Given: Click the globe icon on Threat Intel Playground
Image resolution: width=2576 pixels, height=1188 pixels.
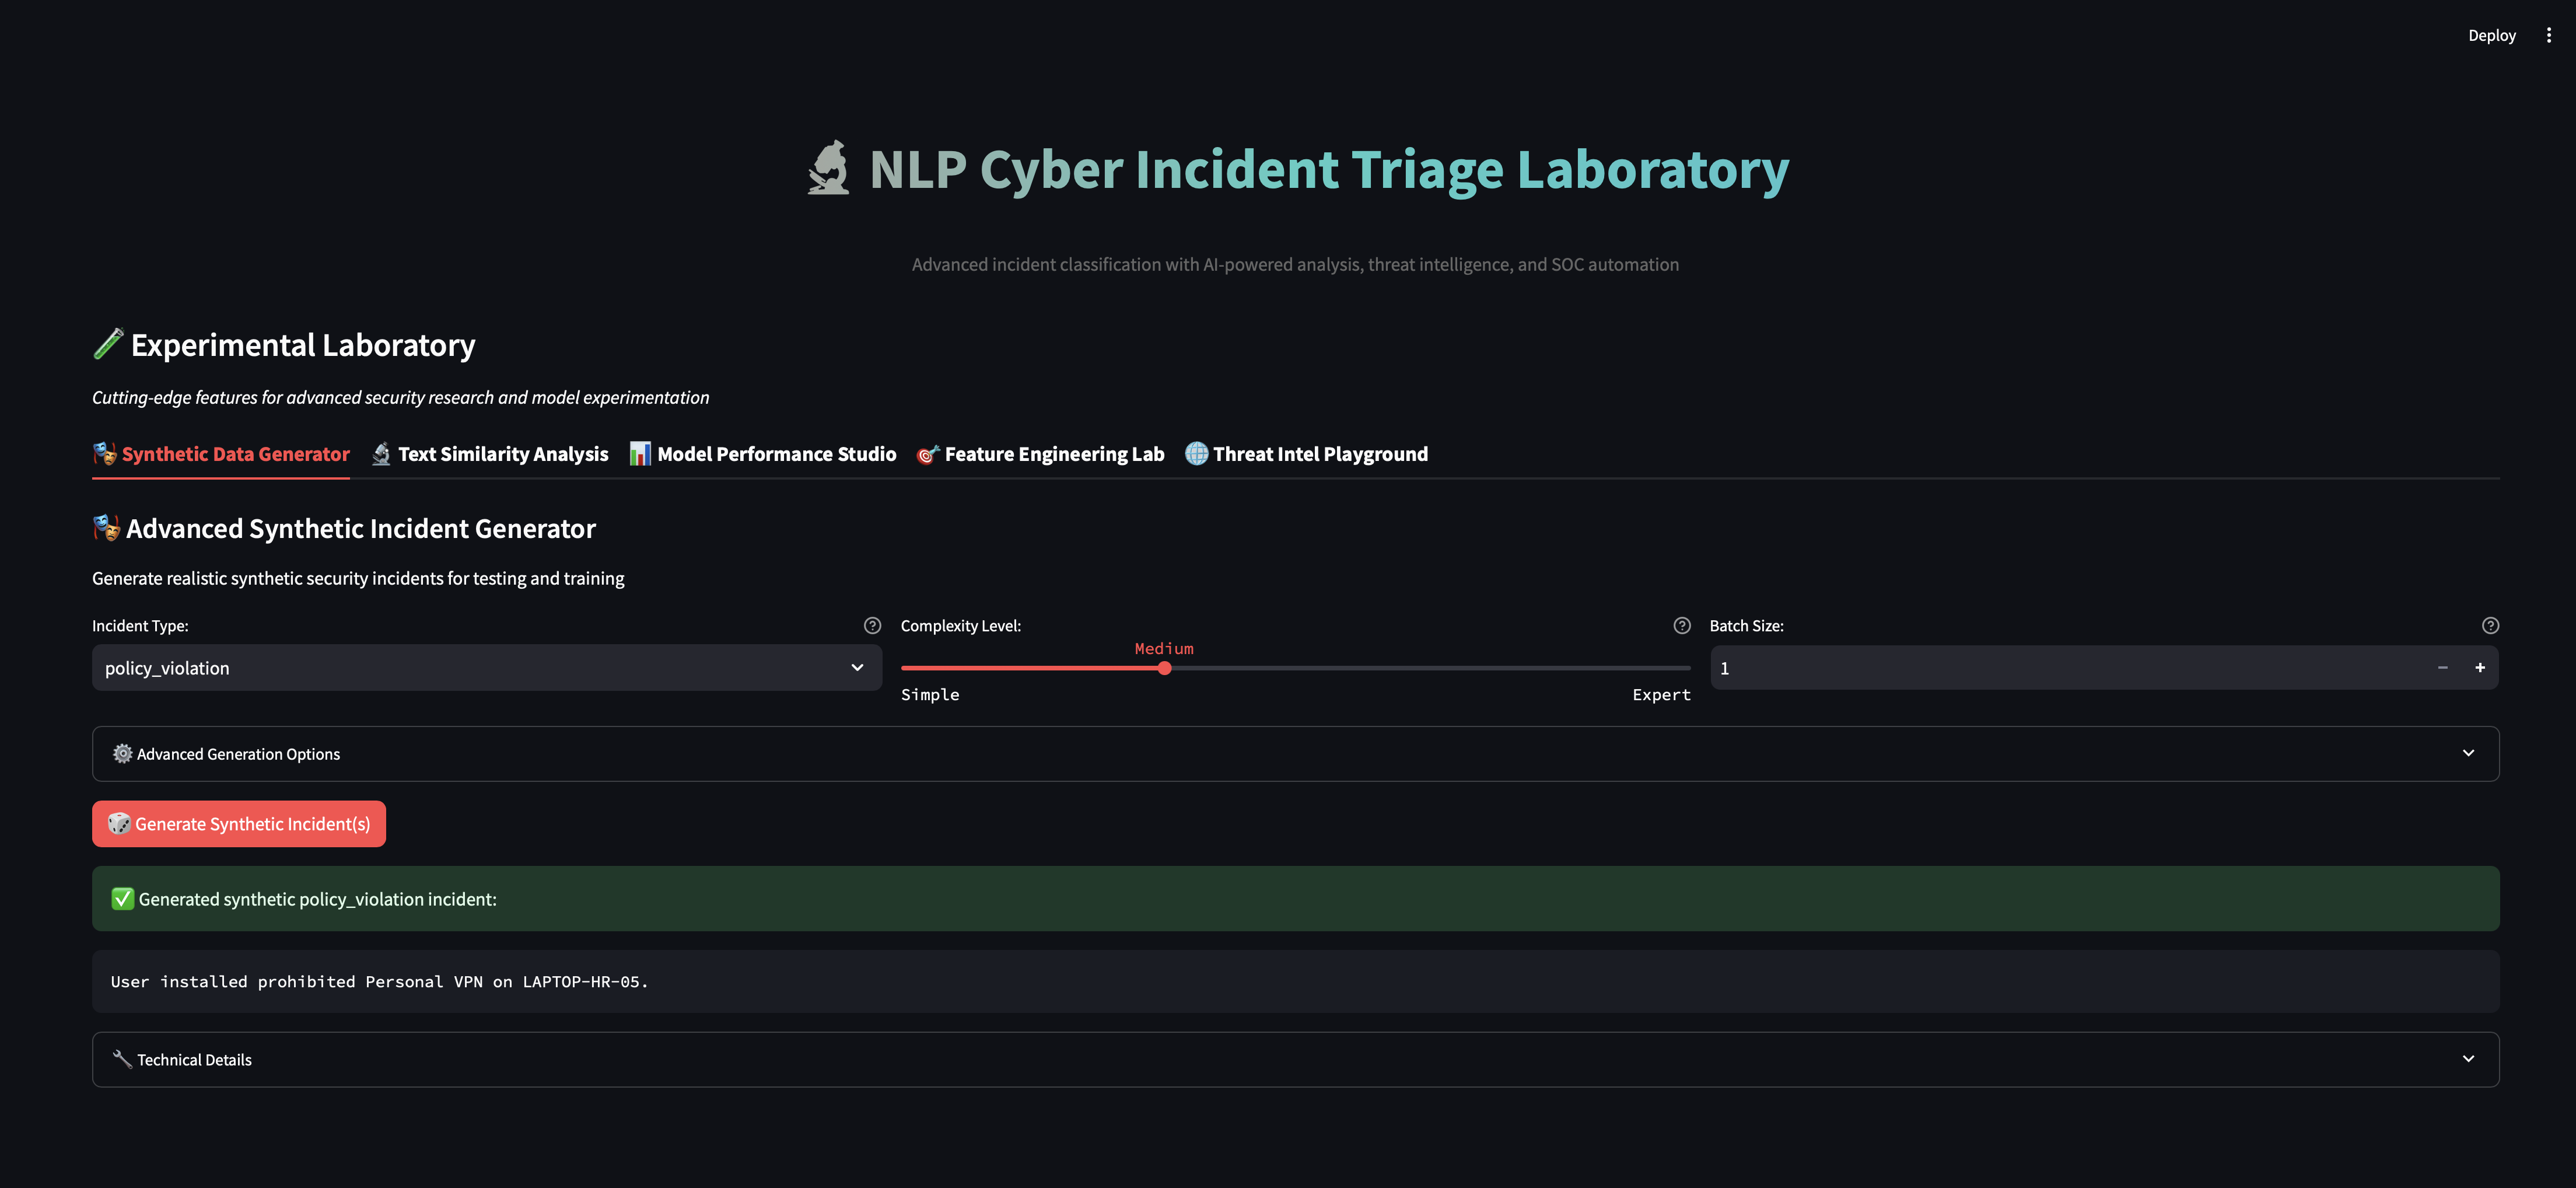Looking at the screenshot, I should (1194, 453).
